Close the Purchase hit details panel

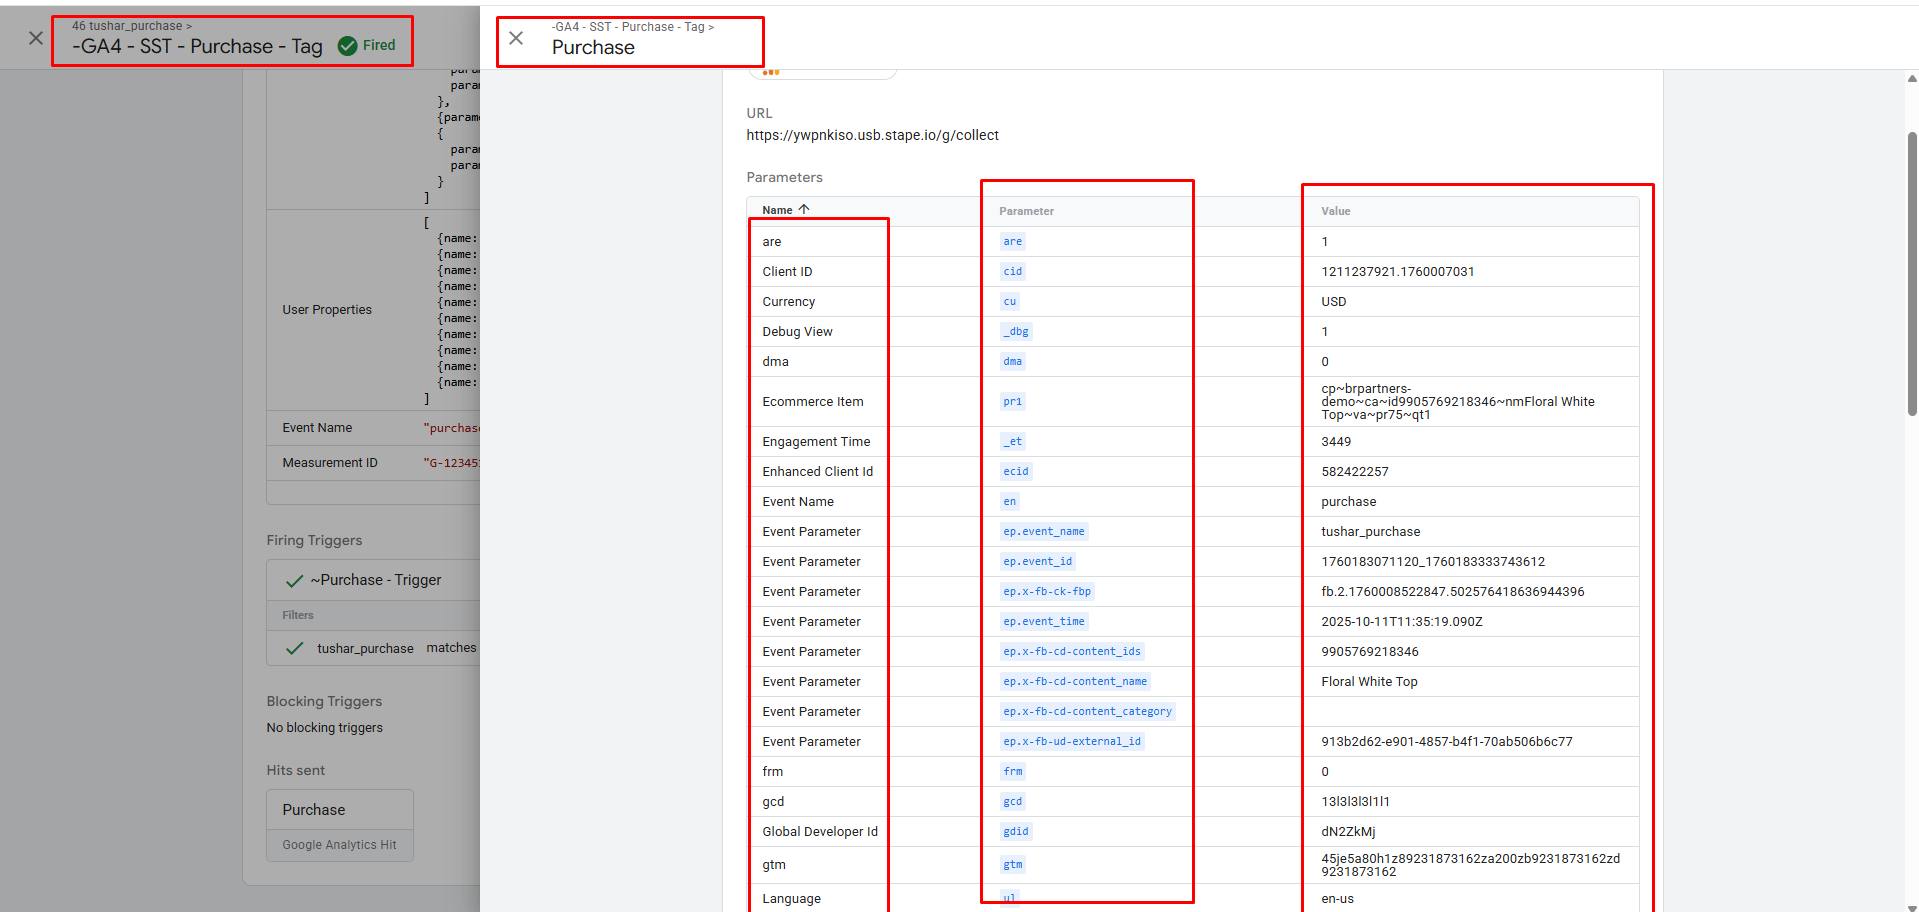pos(516,38)
